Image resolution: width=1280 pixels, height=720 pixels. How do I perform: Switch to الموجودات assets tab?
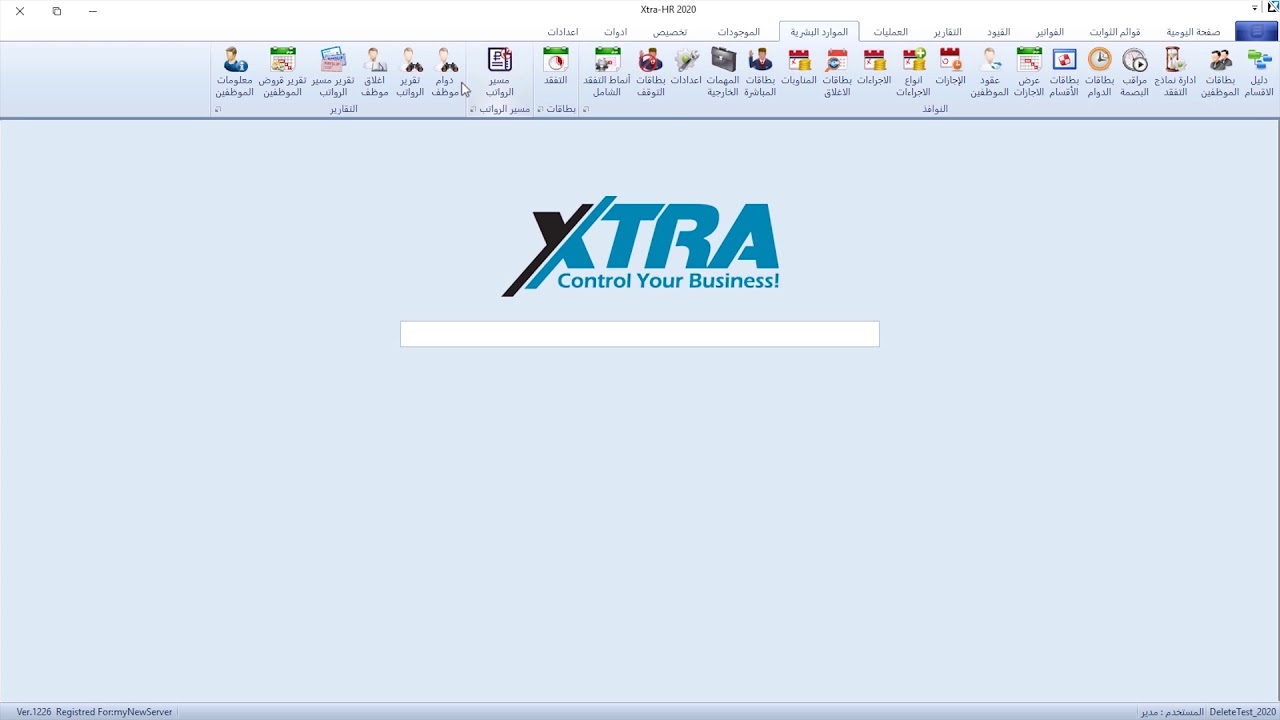[x=738, y=32]
